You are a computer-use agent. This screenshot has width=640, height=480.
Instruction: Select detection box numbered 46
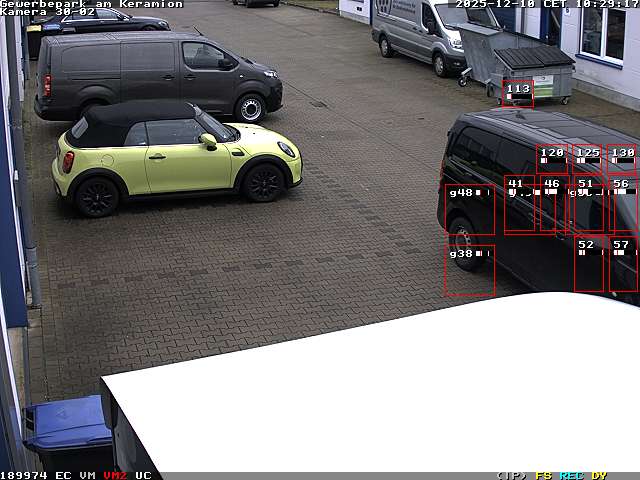(553, 204)
